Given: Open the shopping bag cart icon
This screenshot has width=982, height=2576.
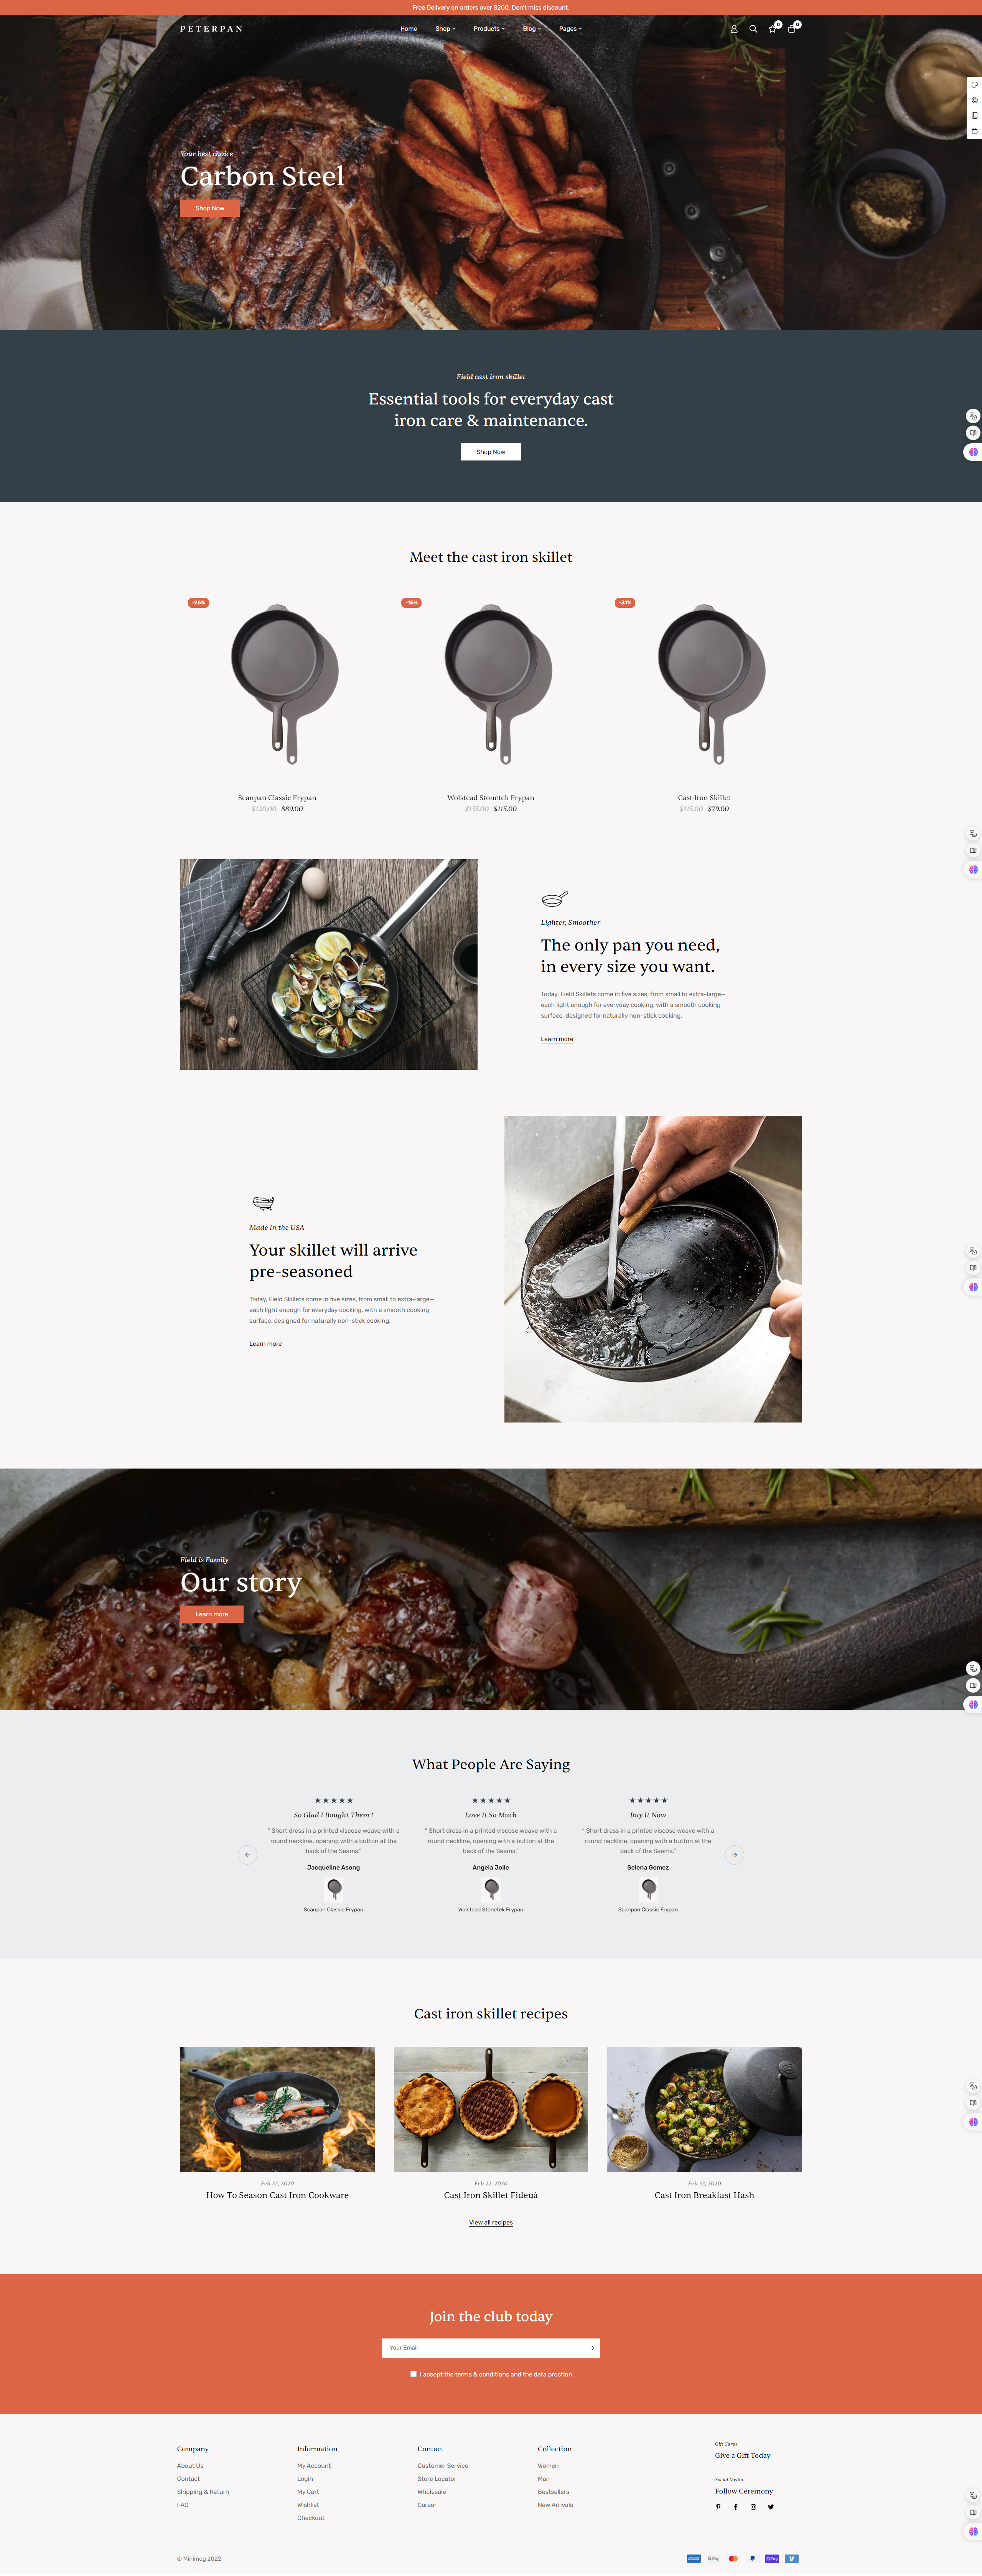Looking at the screenshot, I should (x=792, y=29).
